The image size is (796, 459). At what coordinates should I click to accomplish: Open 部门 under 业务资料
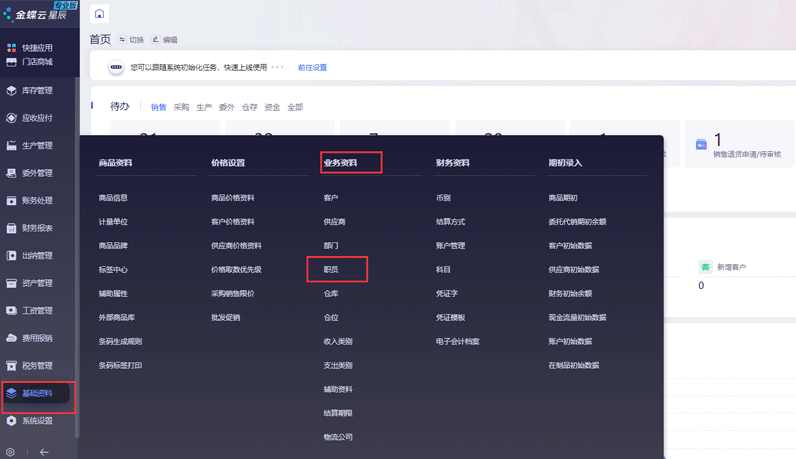pyautogui.click(x=331, y=245)
